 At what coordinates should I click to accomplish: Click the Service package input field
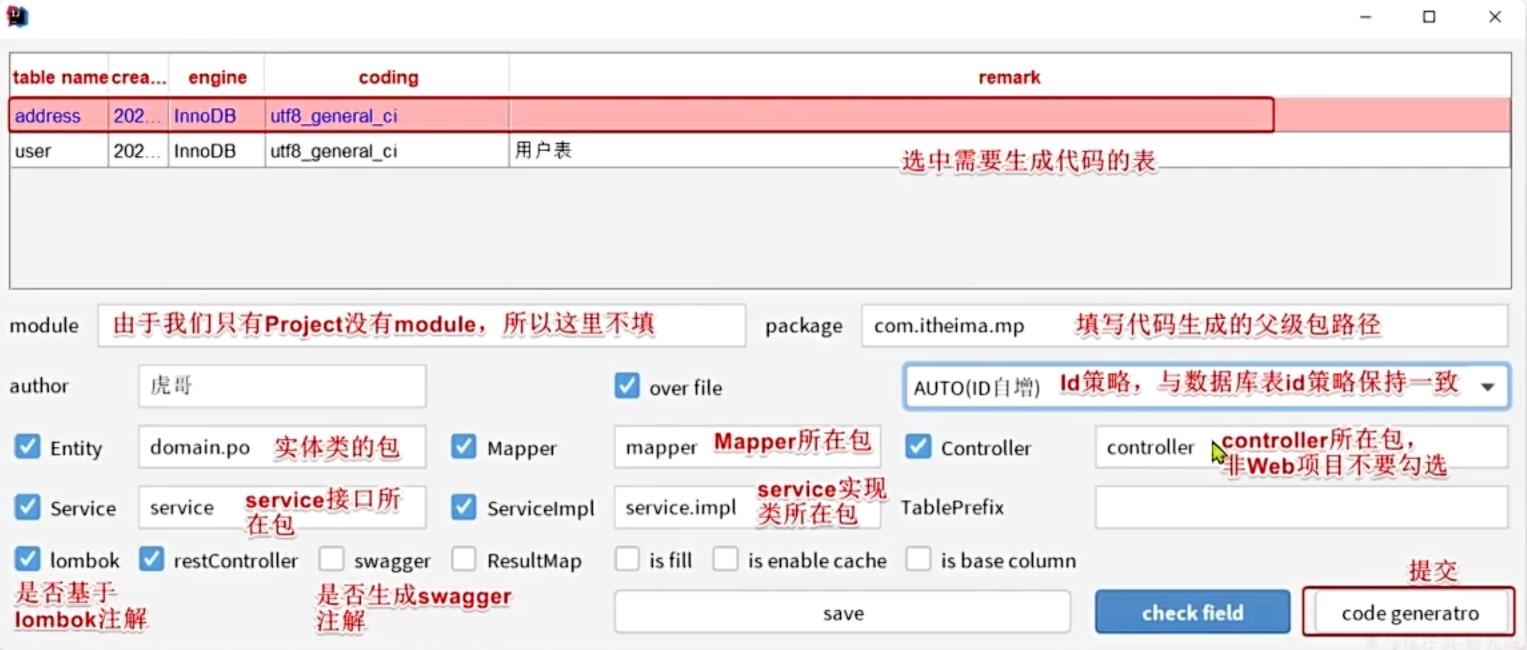tap(282, 507)
